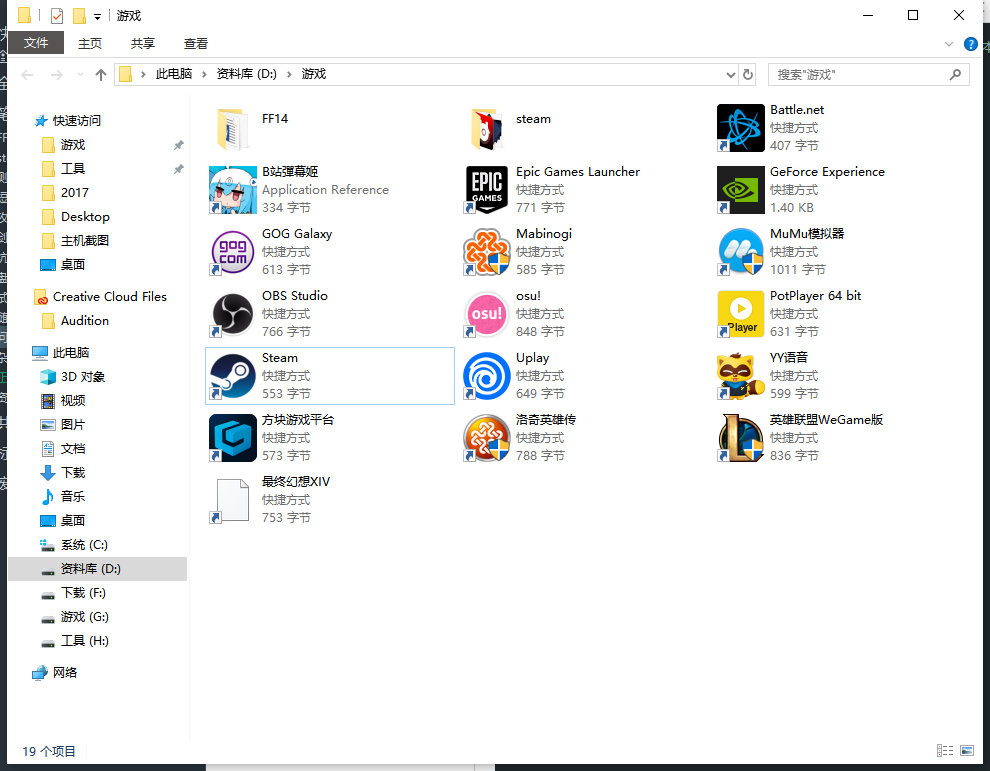The image size is (990, 771).
Task: Select the 方块游戏平台 shortcut icon
Action: click(x=232, y=438)
